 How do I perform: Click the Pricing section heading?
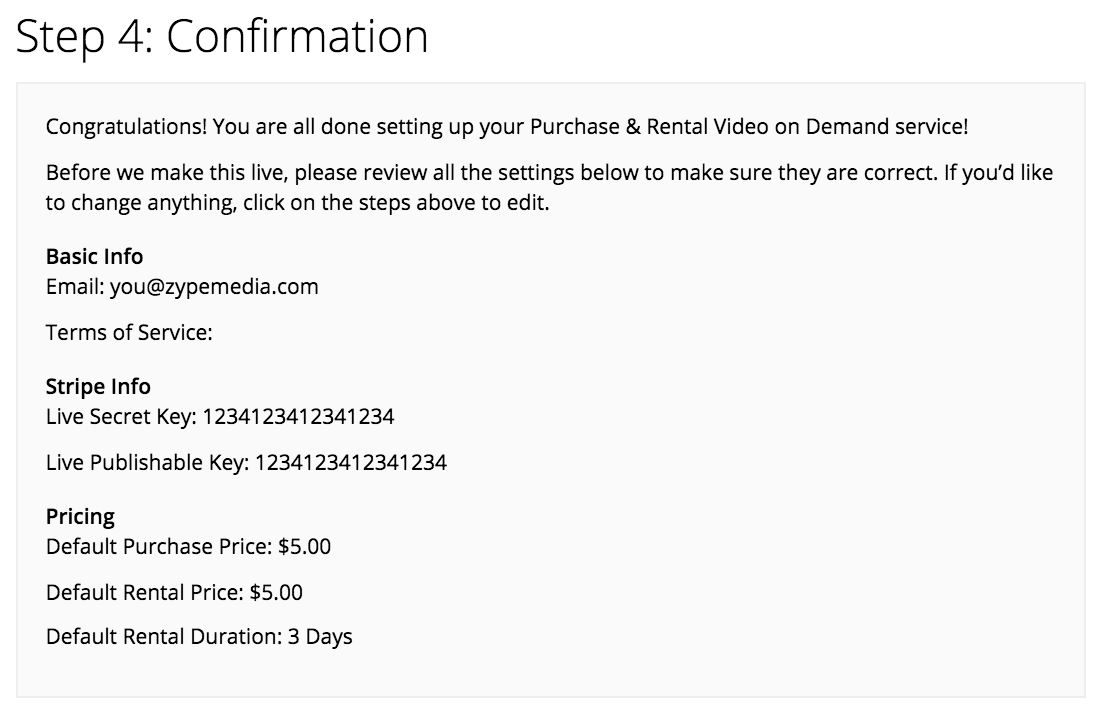(x=80, y=517)
